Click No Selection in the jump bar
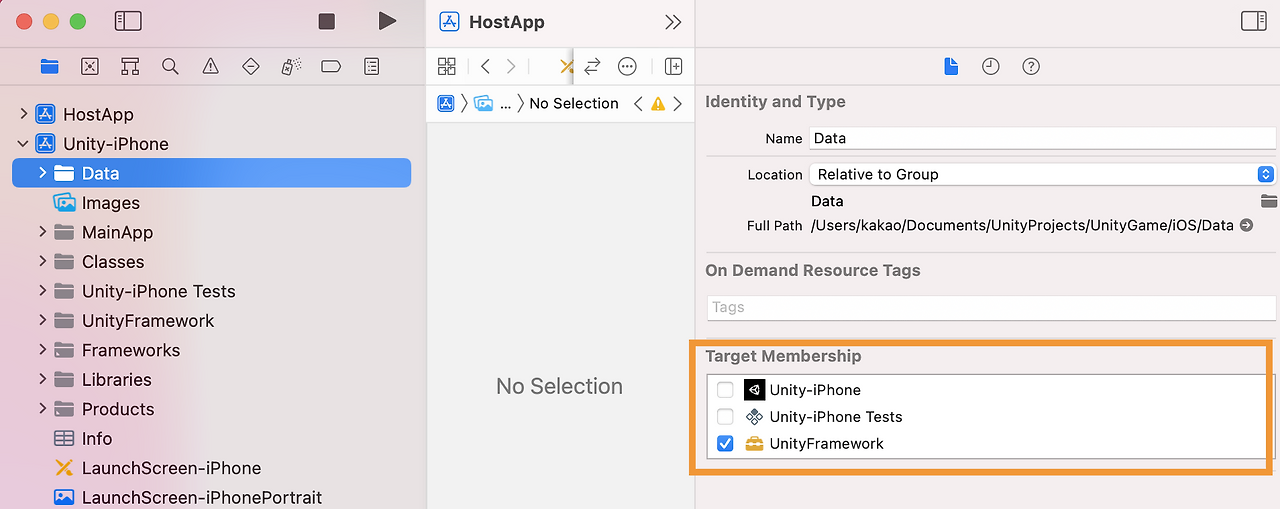 (574, 103)
